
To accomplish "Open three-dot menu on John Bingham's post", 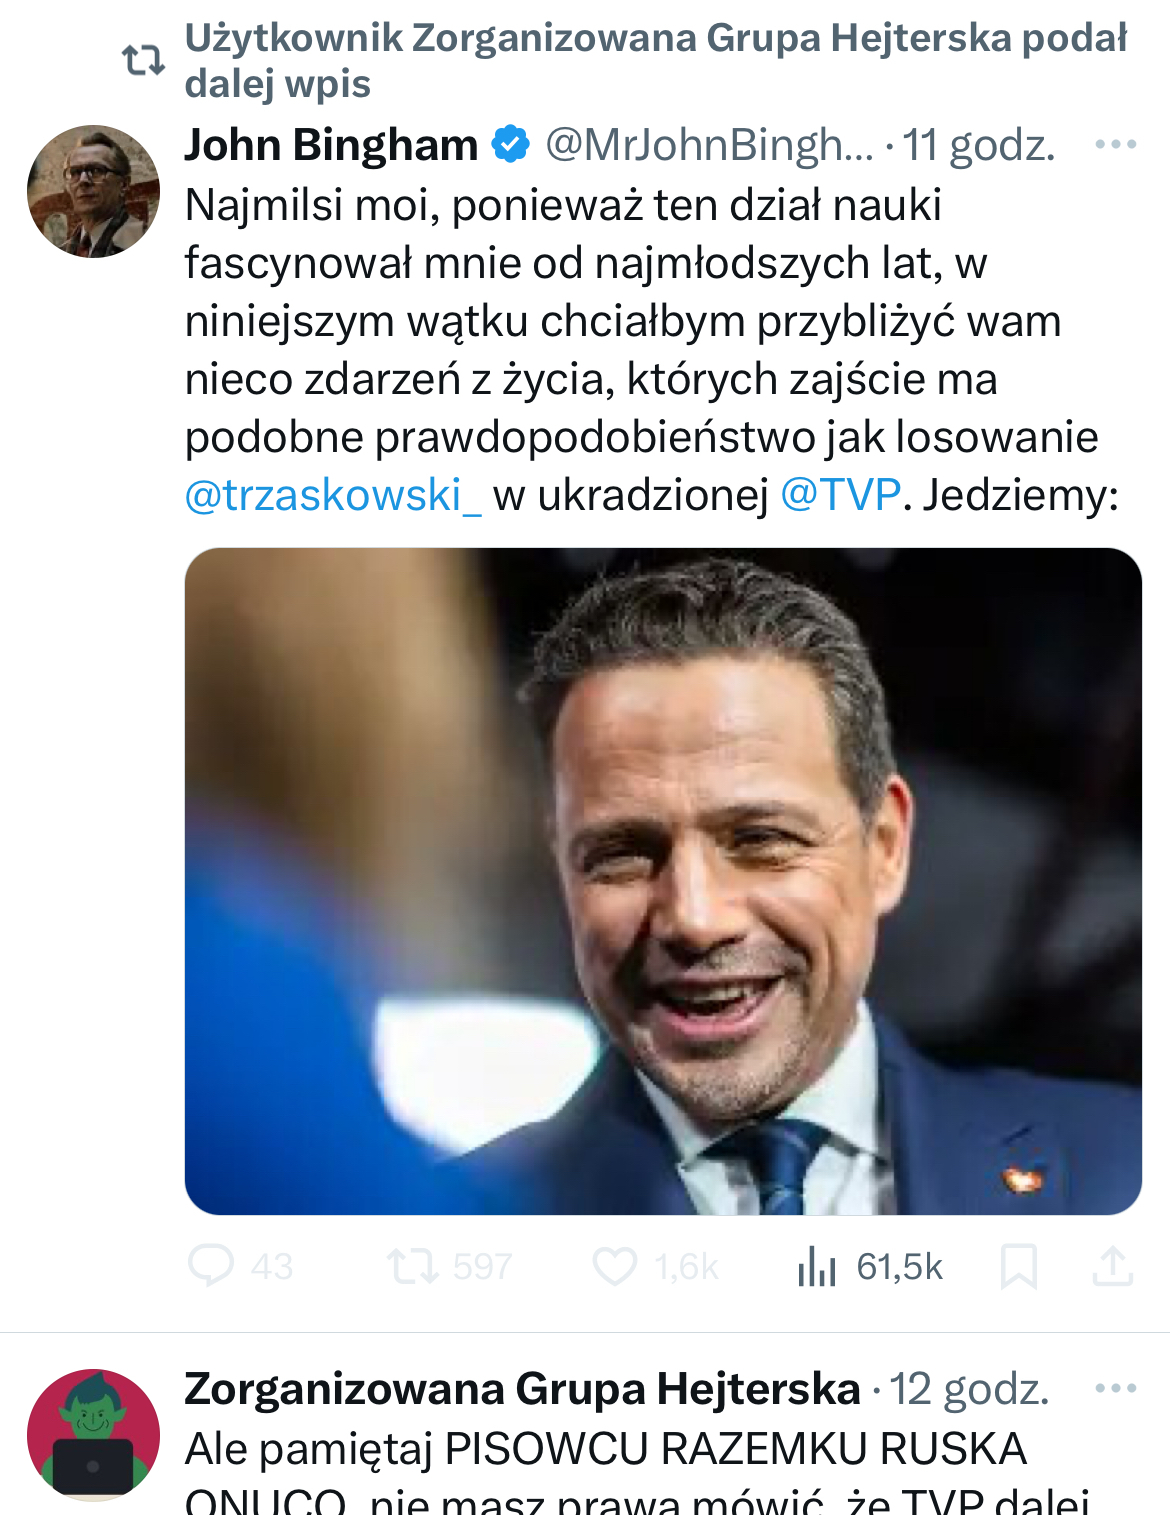I will pos(1115,145).
